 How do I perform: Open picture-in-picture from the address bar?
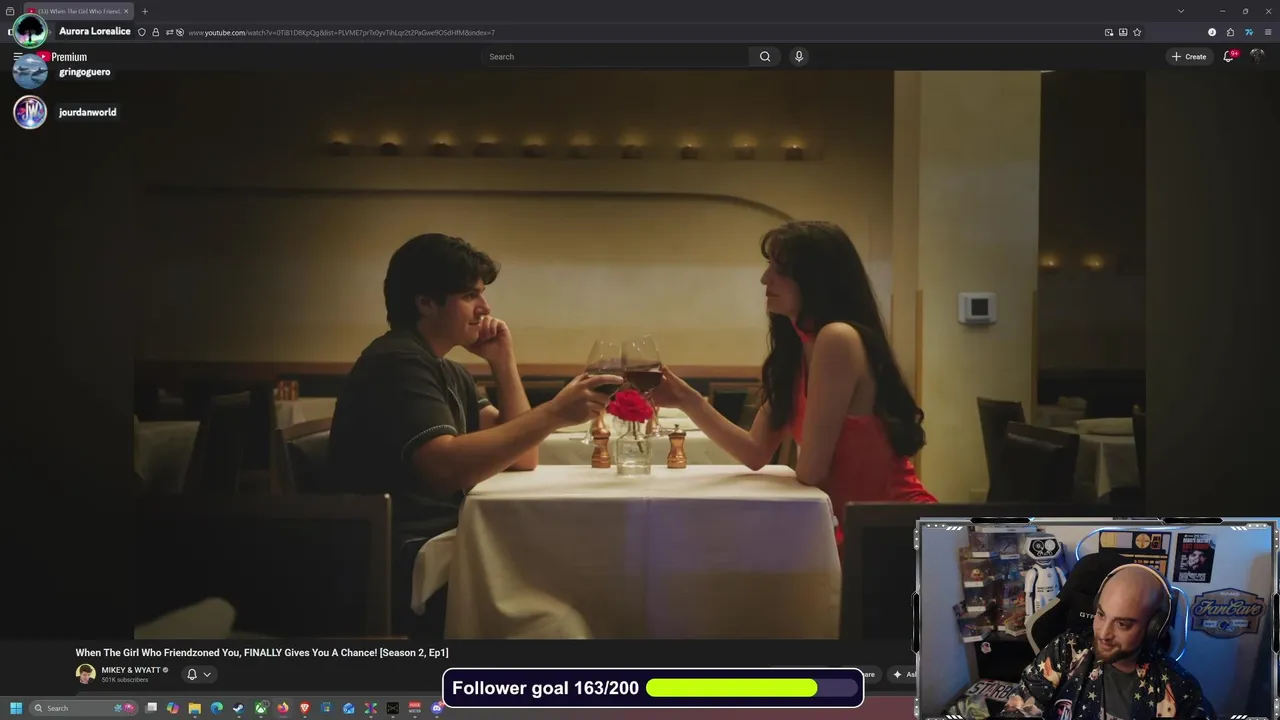(1109, 32)
